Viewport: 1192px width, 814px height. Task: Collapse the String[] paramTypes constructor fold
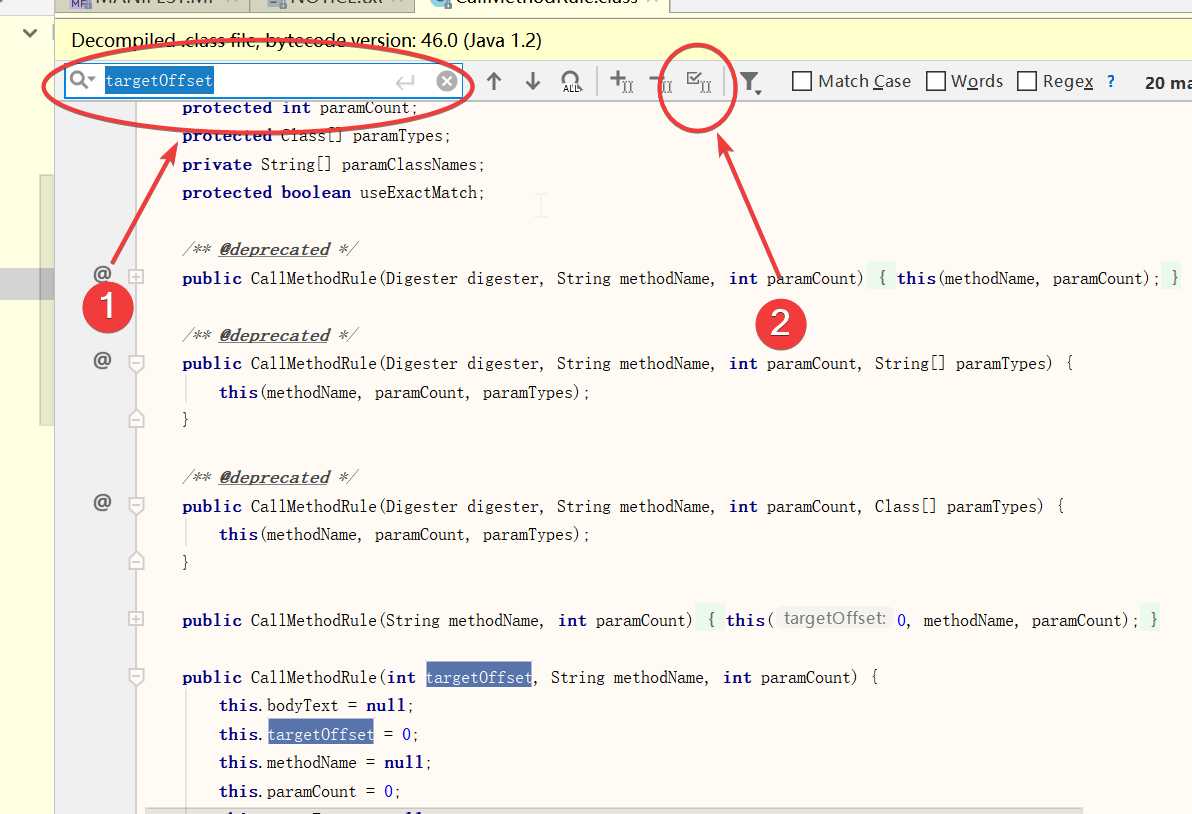click(x=136, y=363)
